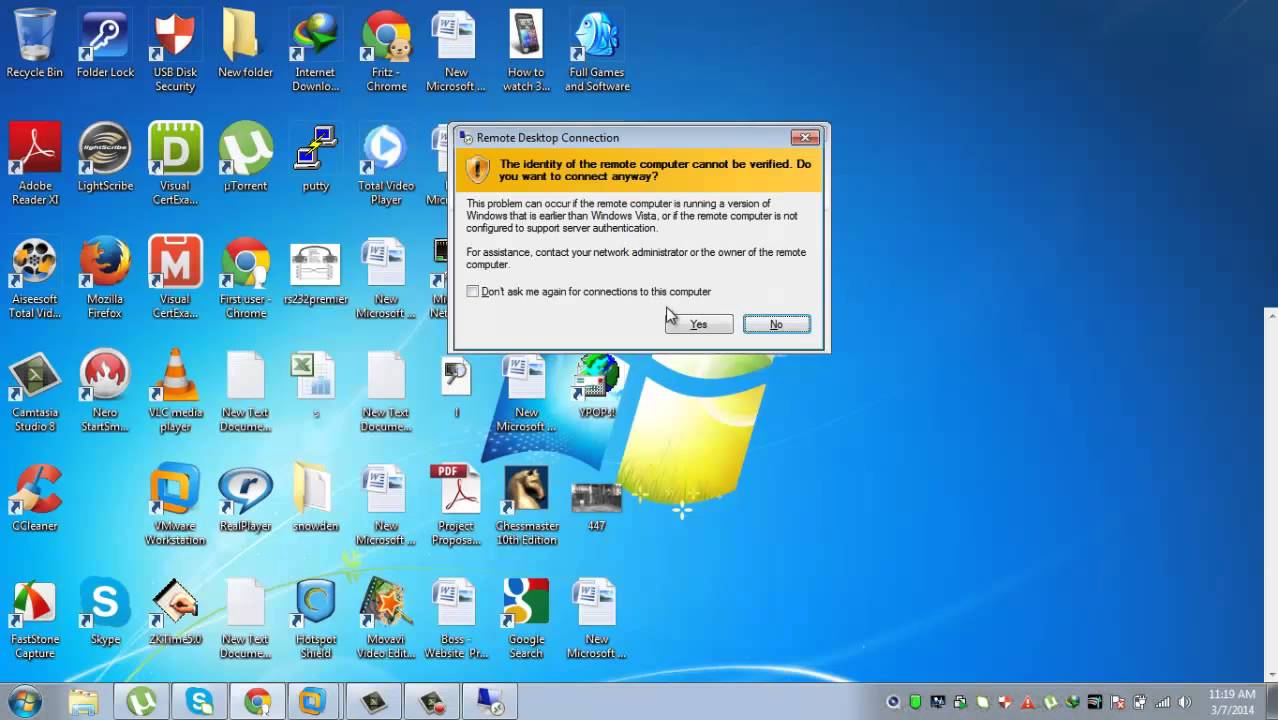Screen dimensions: 1278x720
Task: Select the Internet Download Manager shortcut
Action: (x=315, y=51)
